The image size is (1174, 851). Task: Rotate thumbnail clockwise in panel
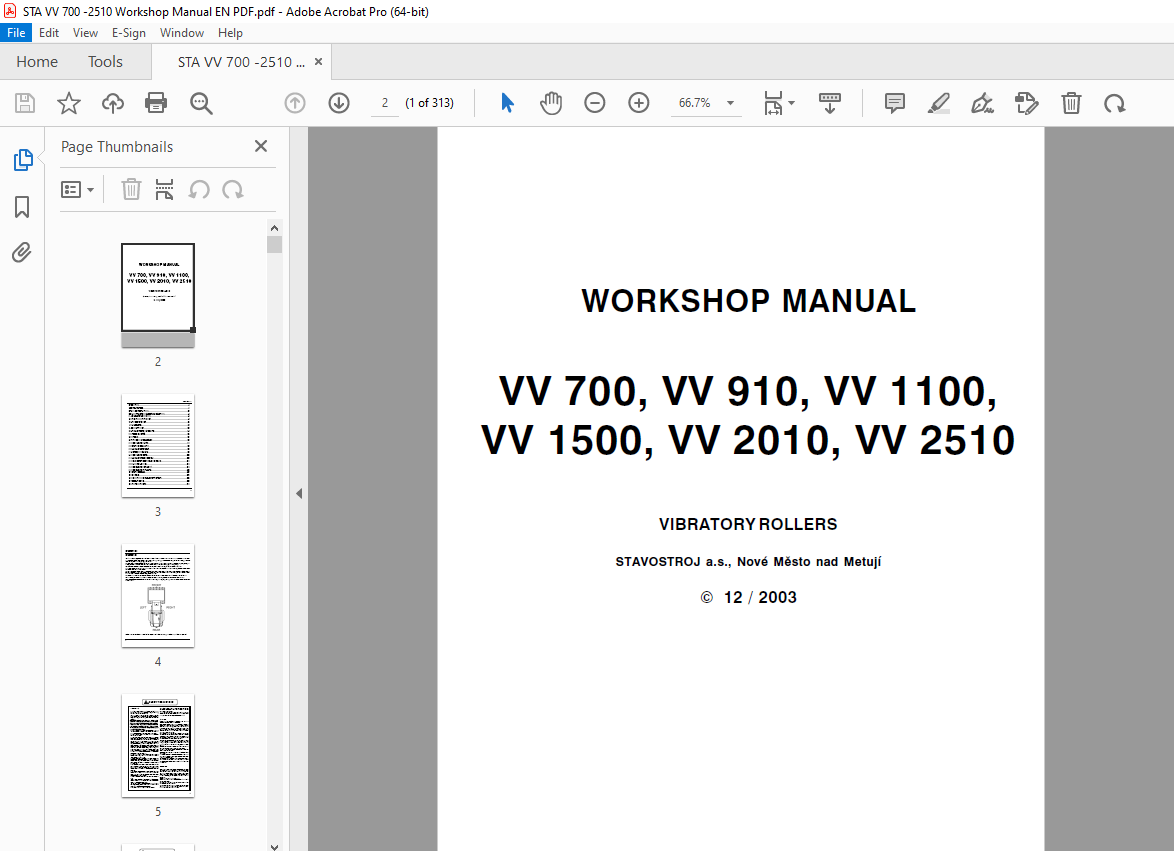coord(233,189)
